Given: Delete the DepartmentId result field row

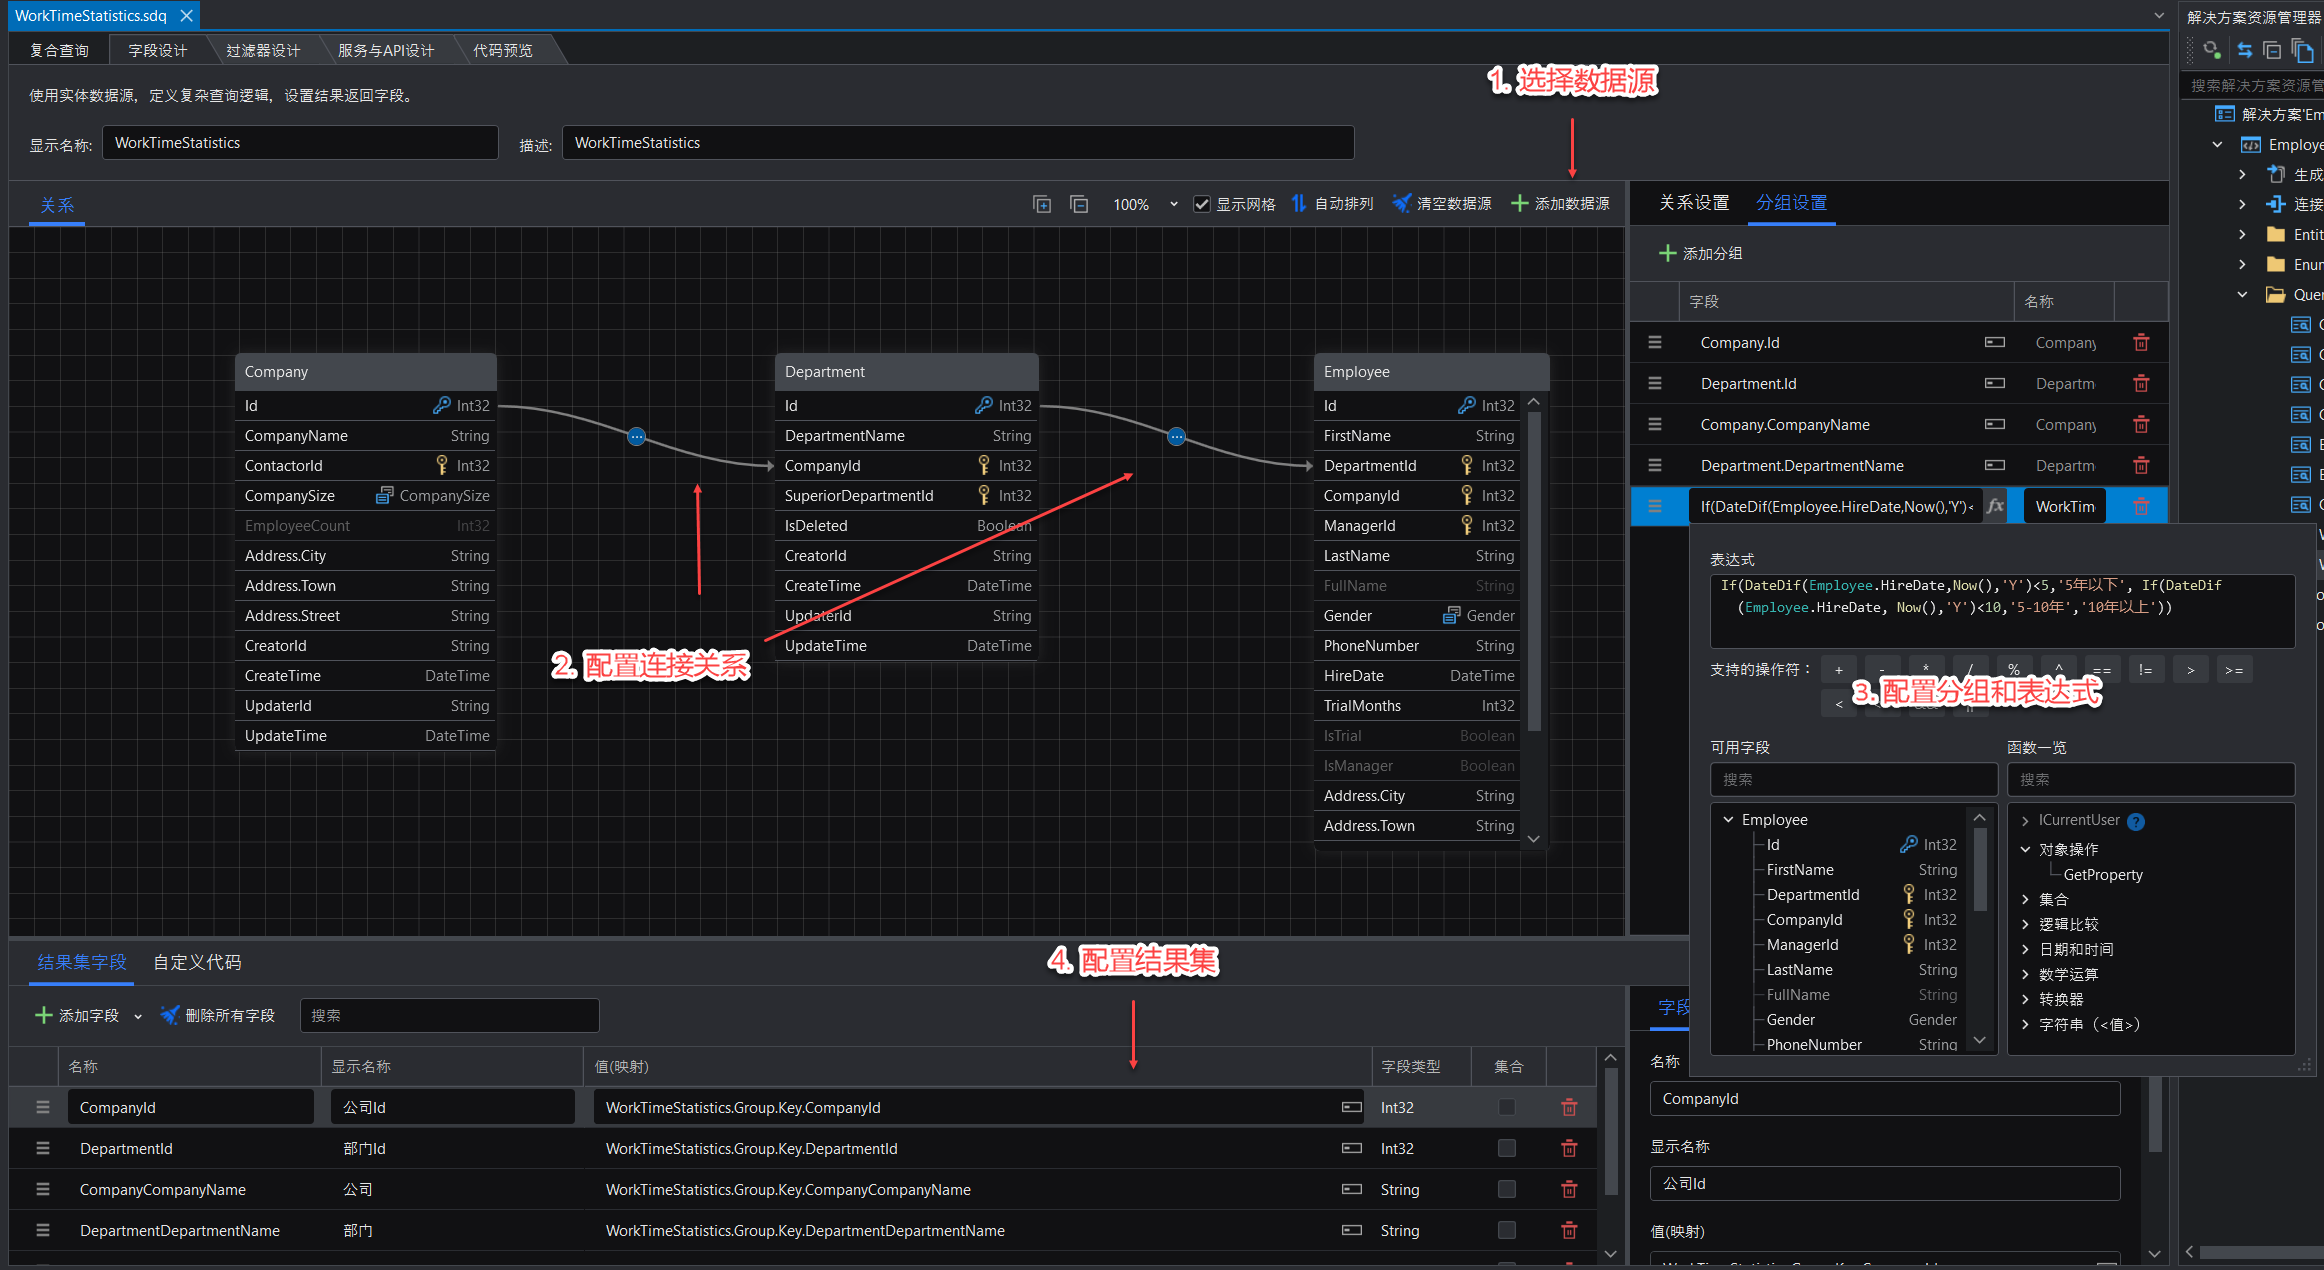Looking at the screenshot, I should click(1569, 1148).
